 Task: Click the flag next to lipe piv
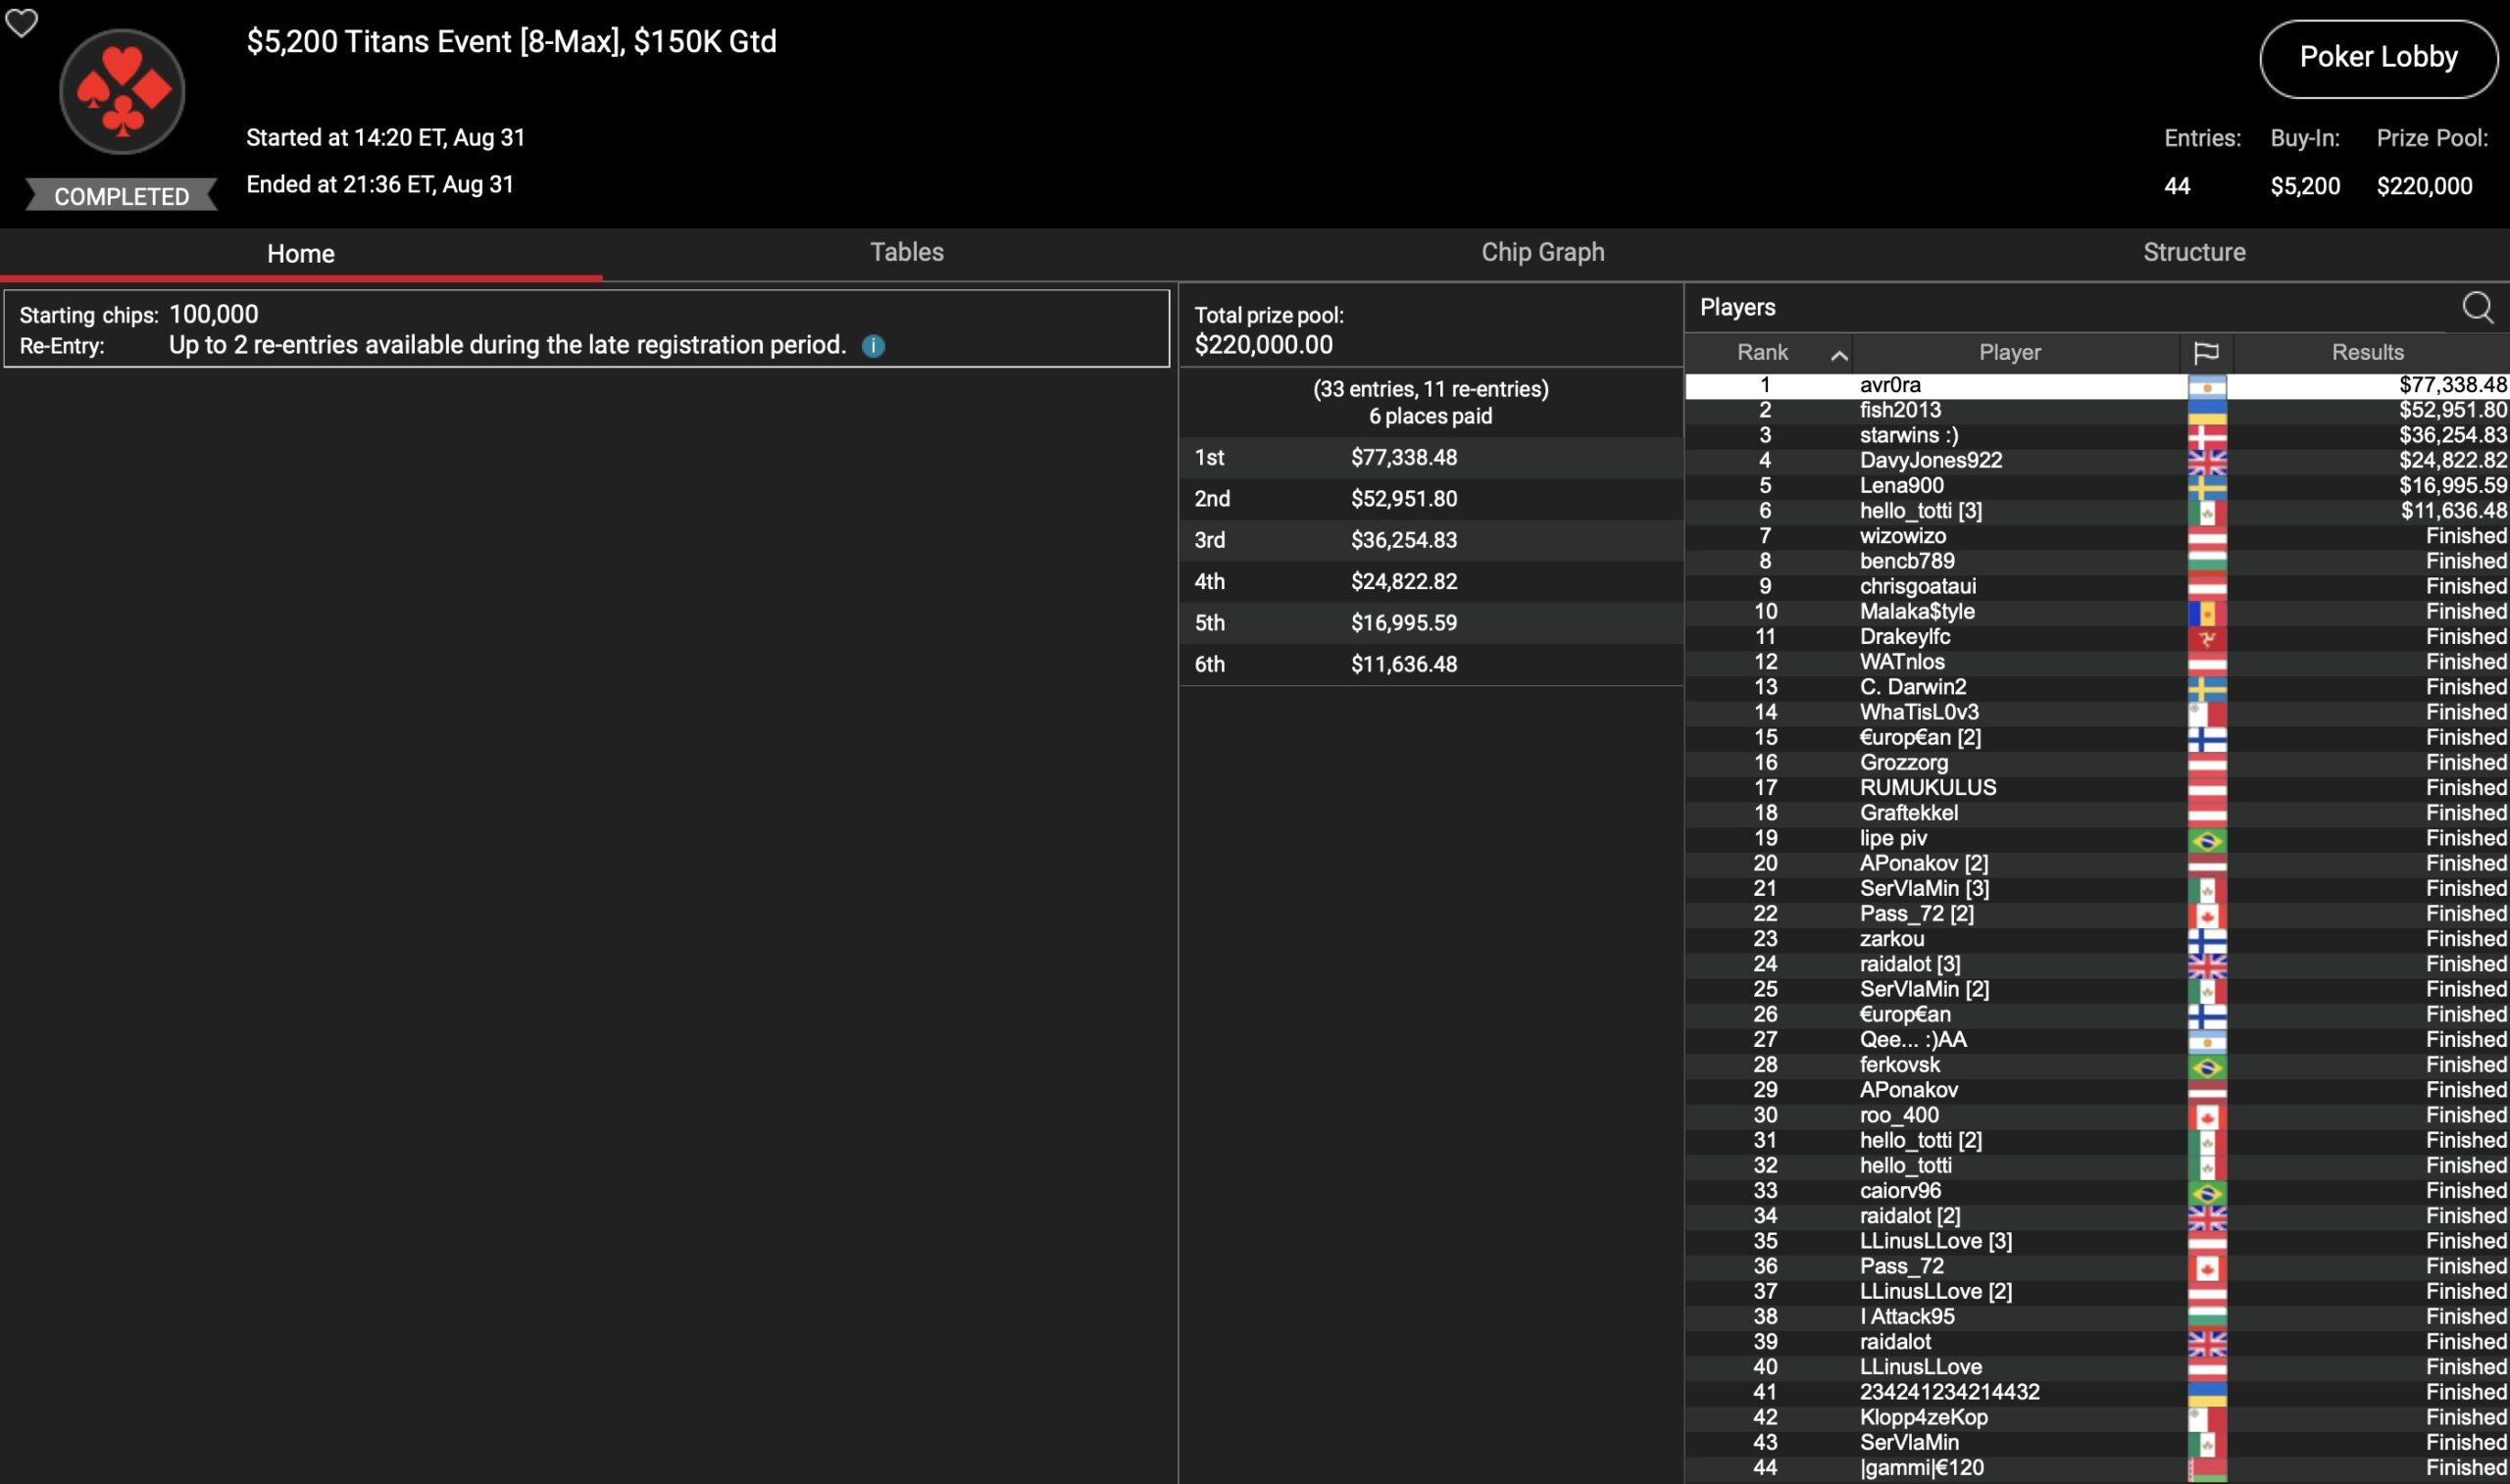click(x=2206, y=840)
